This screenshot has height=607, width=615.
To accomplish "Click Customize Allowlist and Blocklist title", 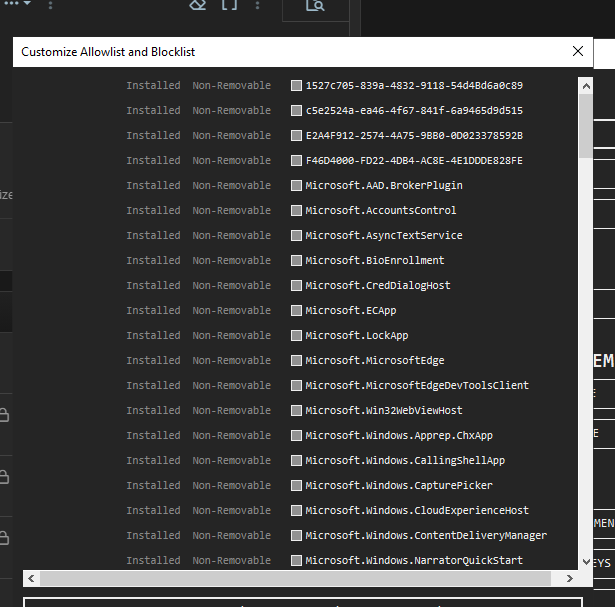I will coord(108,52).
